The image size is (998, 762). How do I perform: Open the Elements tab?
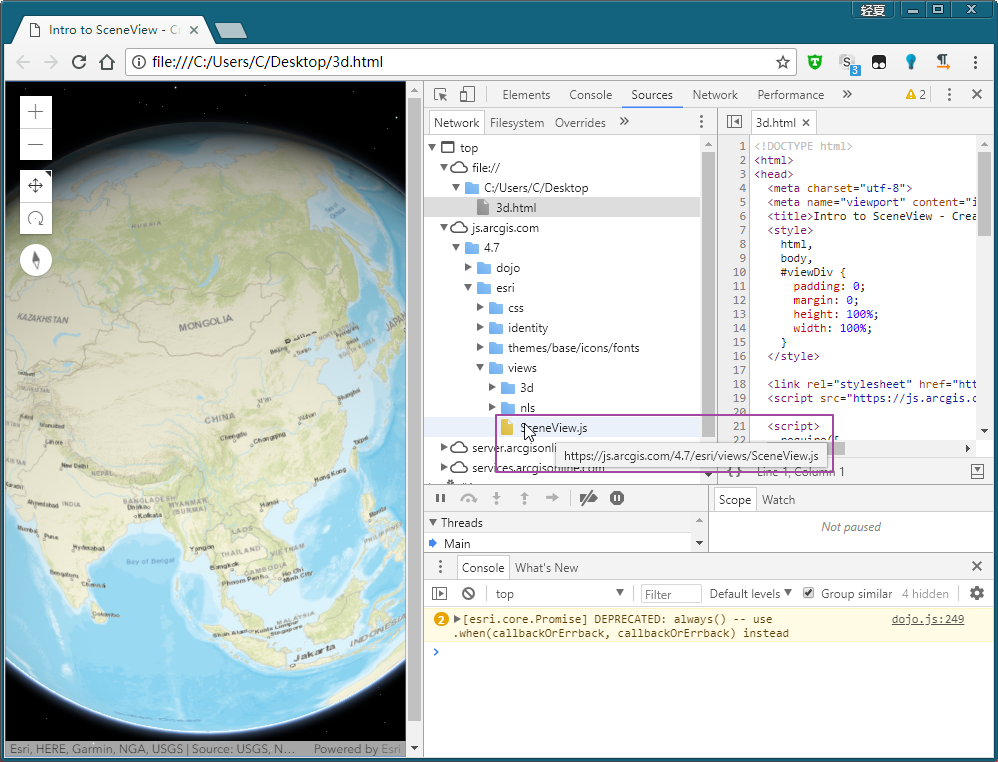(526, 94)
